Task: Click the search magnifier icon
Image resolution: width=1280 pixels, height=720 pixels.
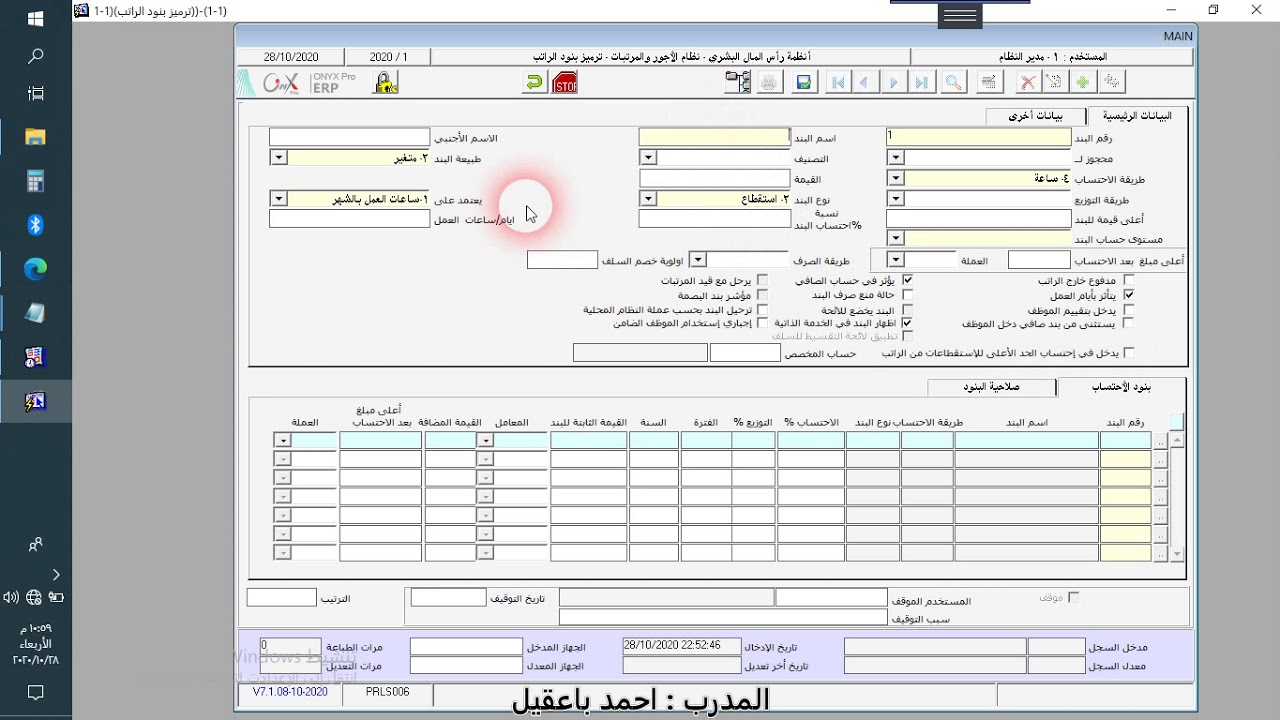Action: point(954,83)
